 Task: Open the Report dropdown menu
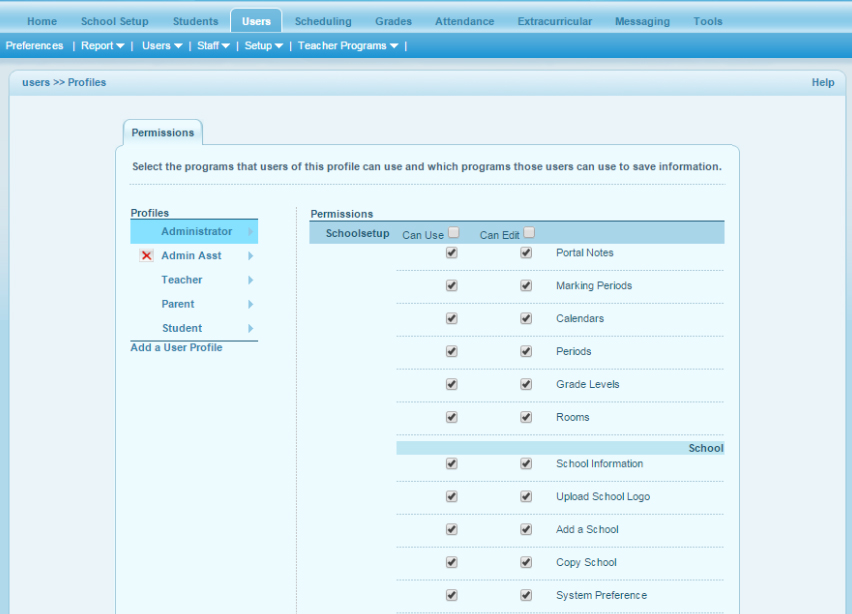pos(103,46)
